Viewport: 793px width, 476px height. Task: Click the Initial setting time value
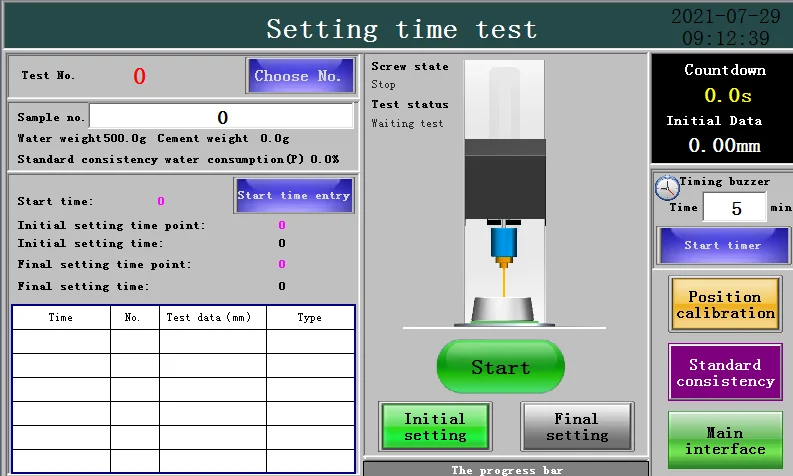coord(282,243)
